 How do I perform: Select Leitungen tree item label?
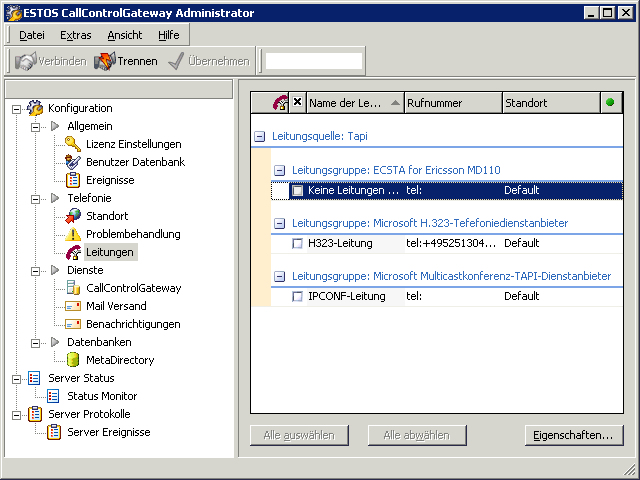pyautogui.click(x=110, y=252)
